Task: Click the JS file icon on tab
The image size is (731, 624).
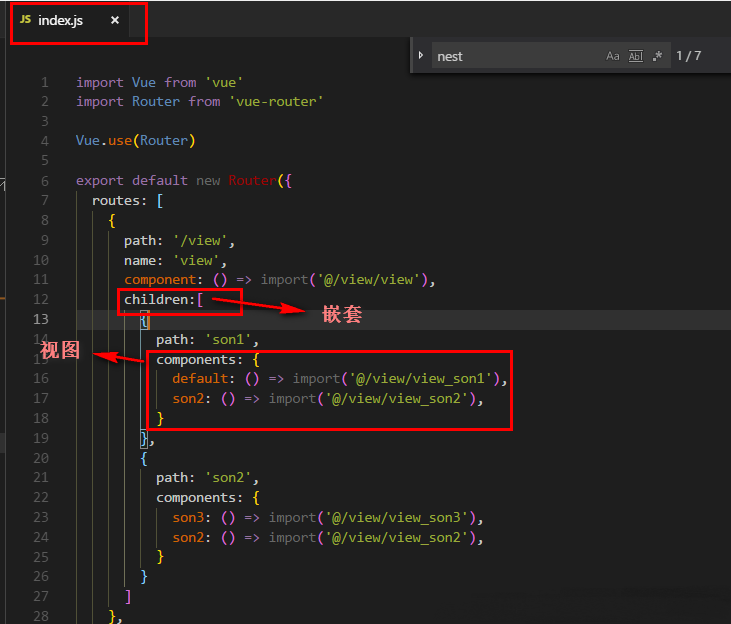Action: 26,20
